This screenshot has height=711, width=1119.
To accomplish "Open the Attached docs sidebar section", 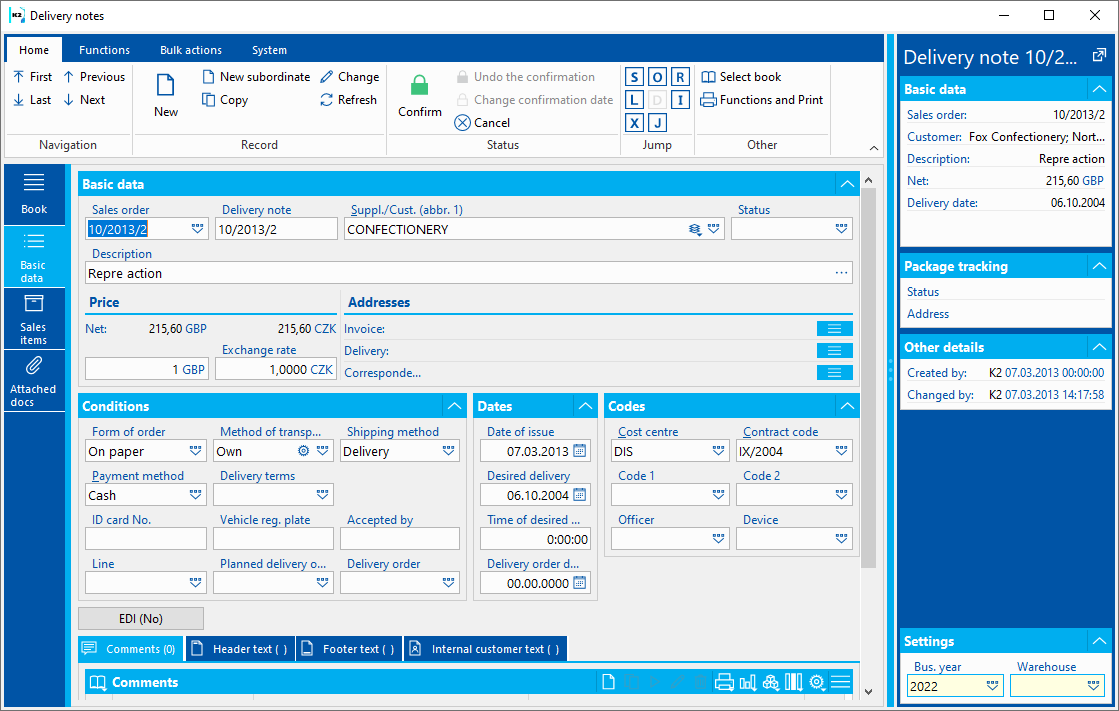I will tap(34, 381).
